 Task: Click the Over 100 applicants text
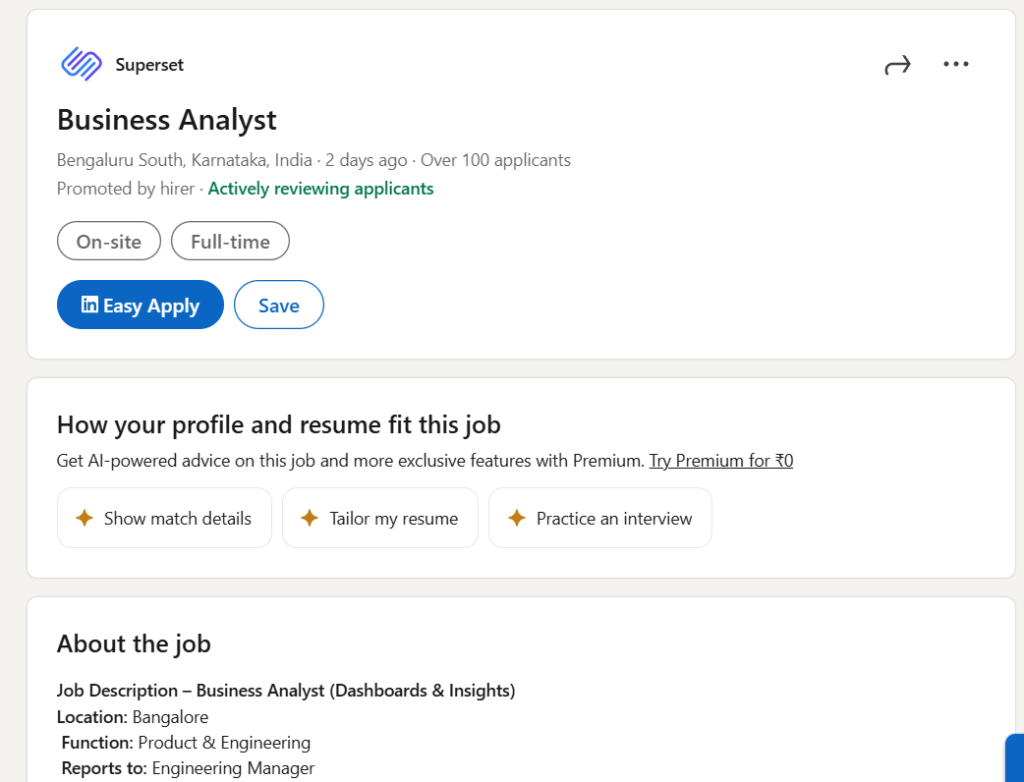tap(496, 160)
